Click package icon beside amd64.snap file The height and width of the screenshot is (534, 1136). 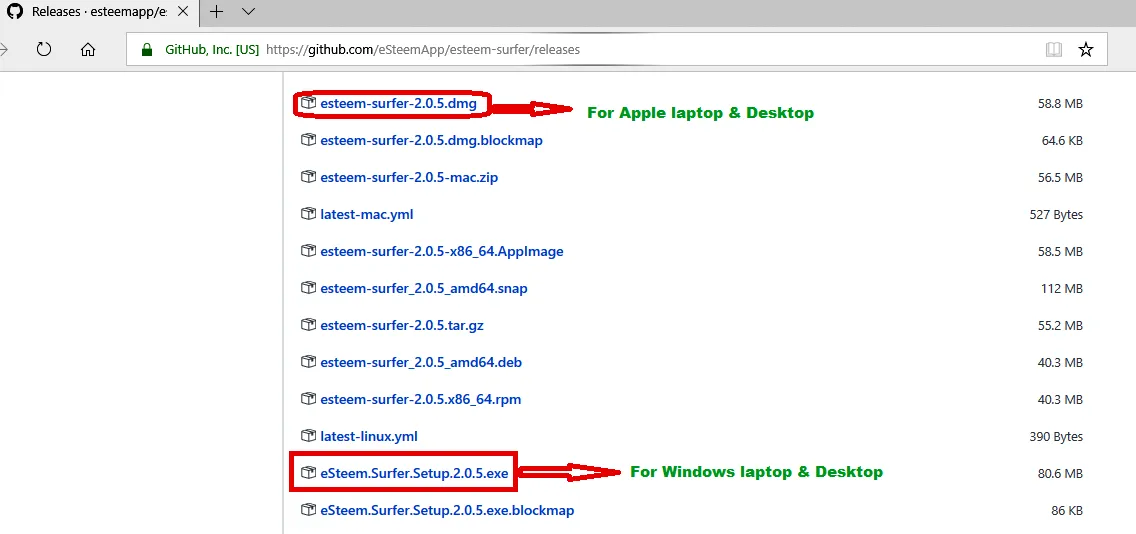tap(308, 288)
